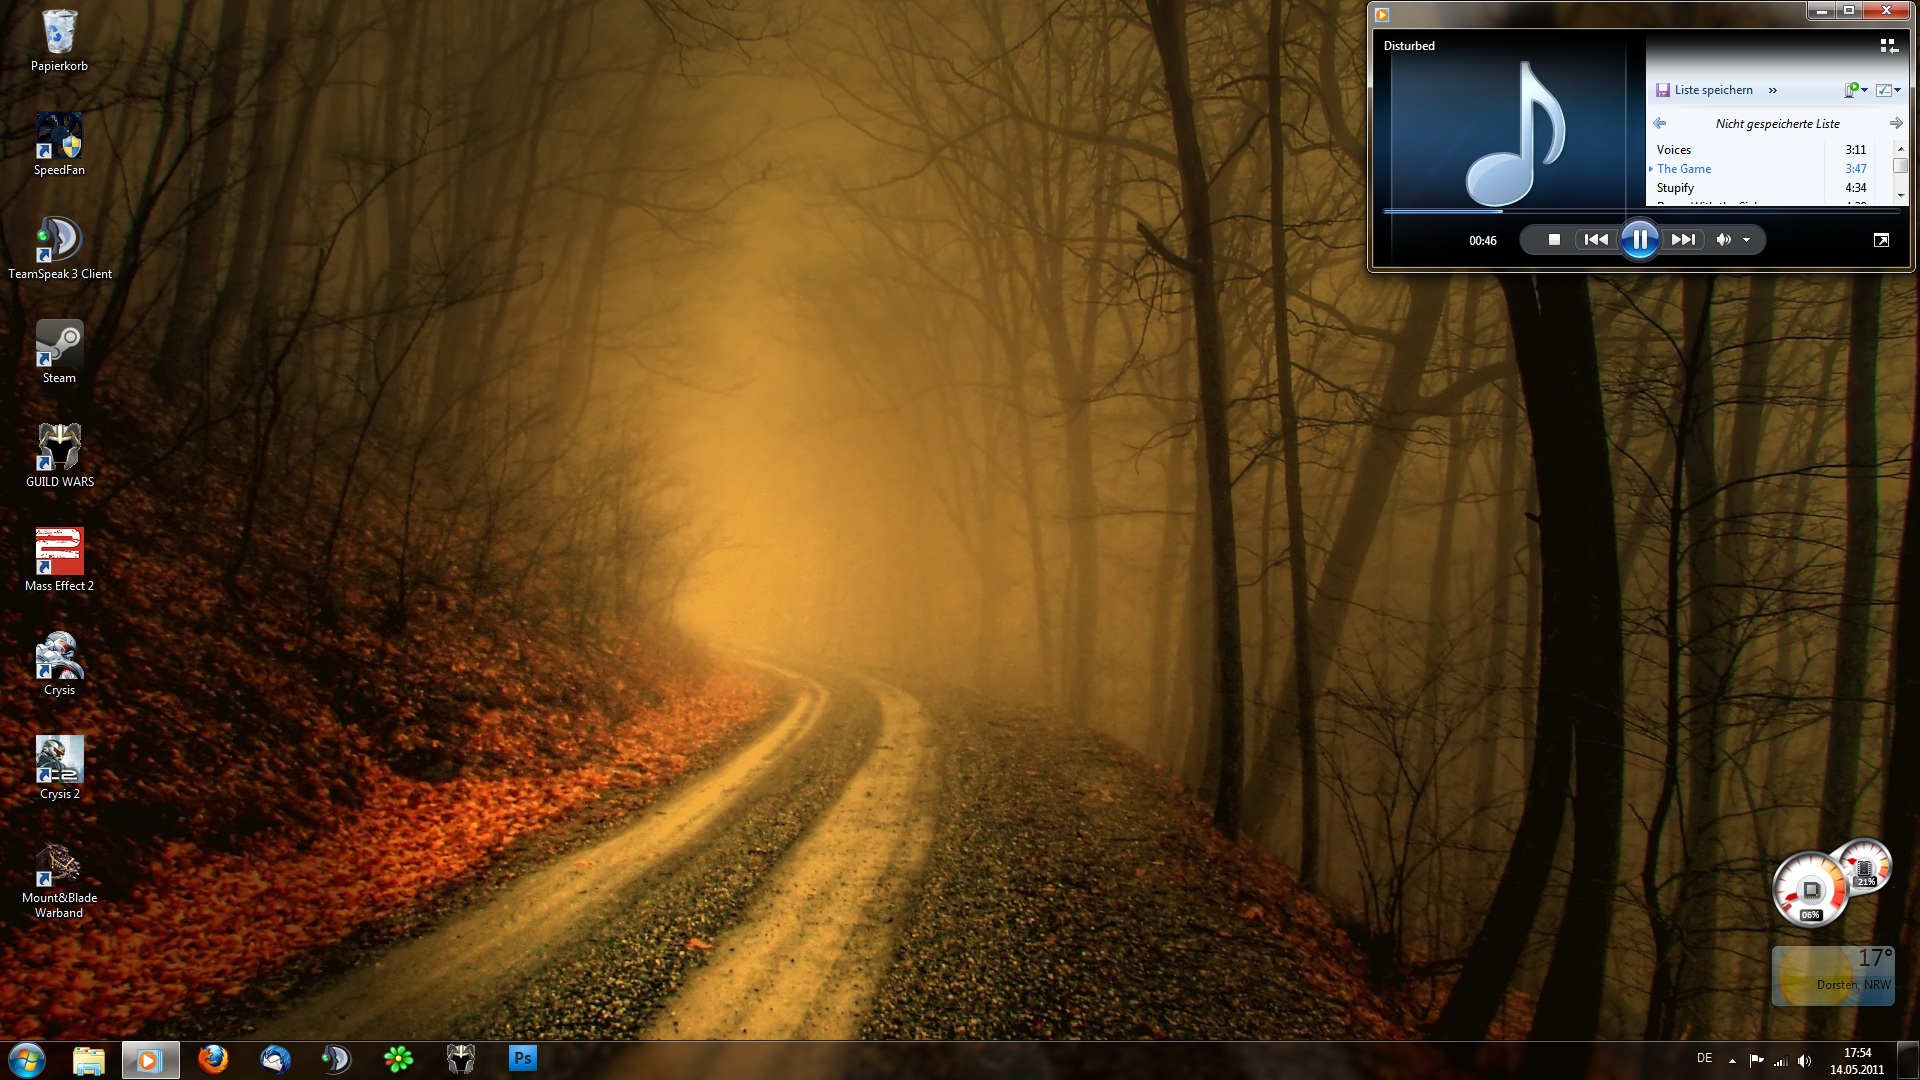1920x1080 pixels.
Task: Open TeamSpeak from the taskbar
Action: (337, 1059)
